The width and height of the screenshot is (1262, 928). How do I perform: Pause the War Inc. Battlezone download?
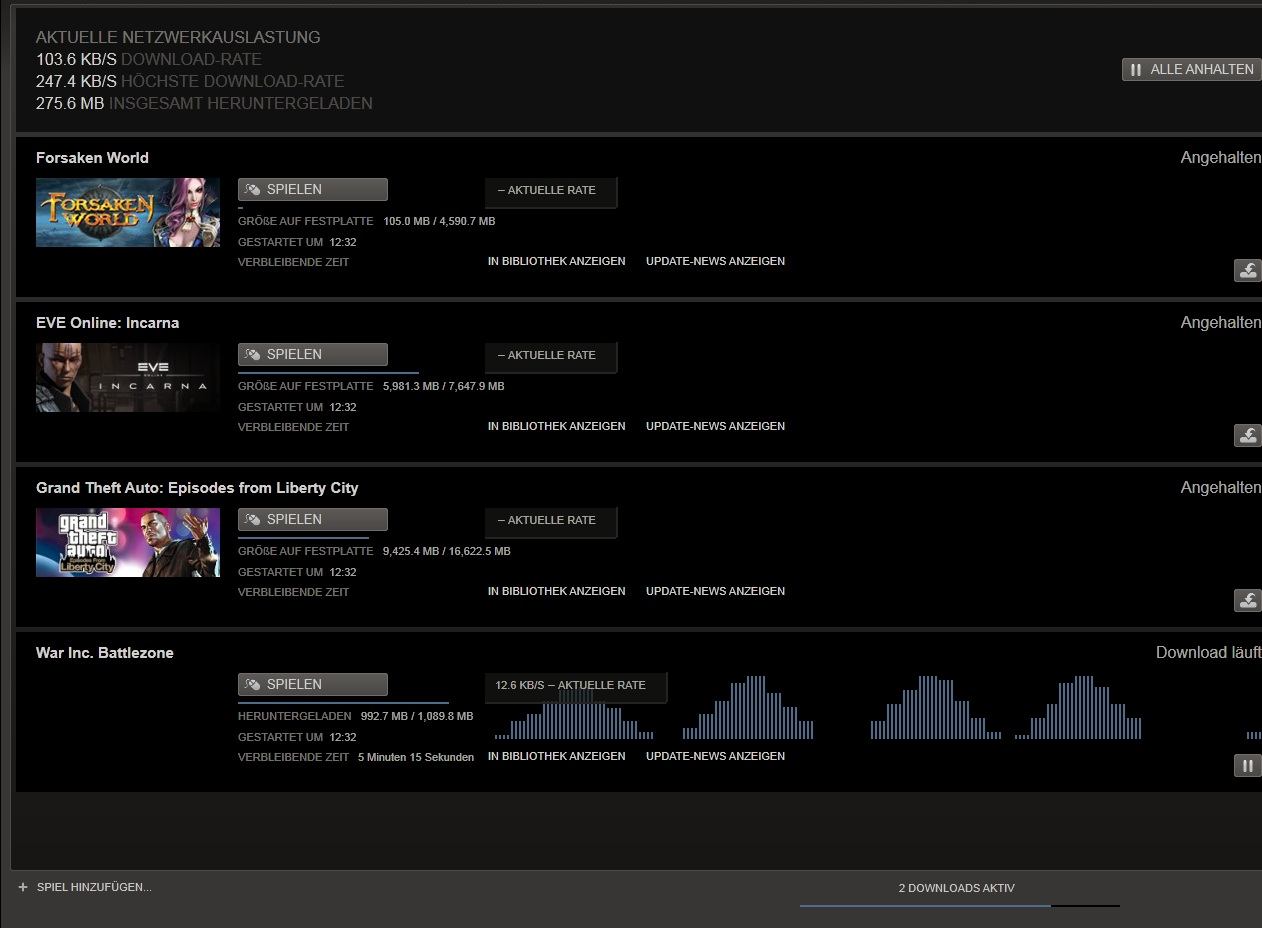pos(1247,766)
